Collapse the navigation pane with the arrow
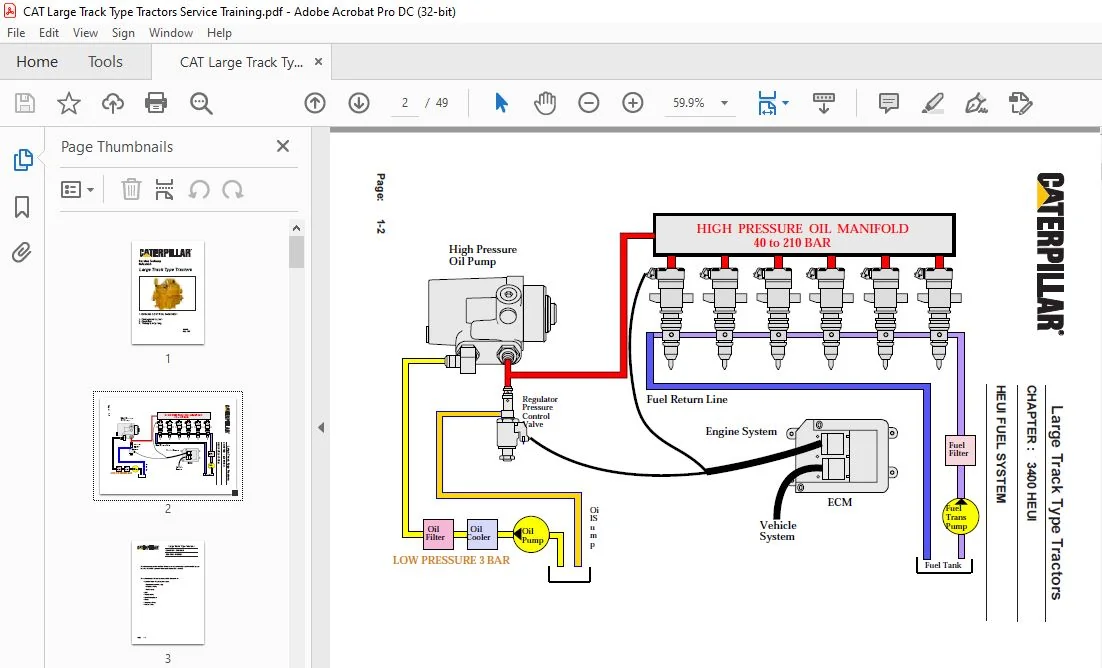 click(x=321, y=428)
